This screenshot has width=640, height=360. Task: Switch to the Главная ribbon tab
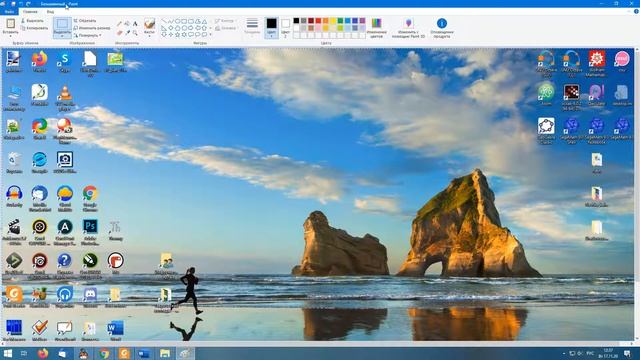[x=30, y=11]
